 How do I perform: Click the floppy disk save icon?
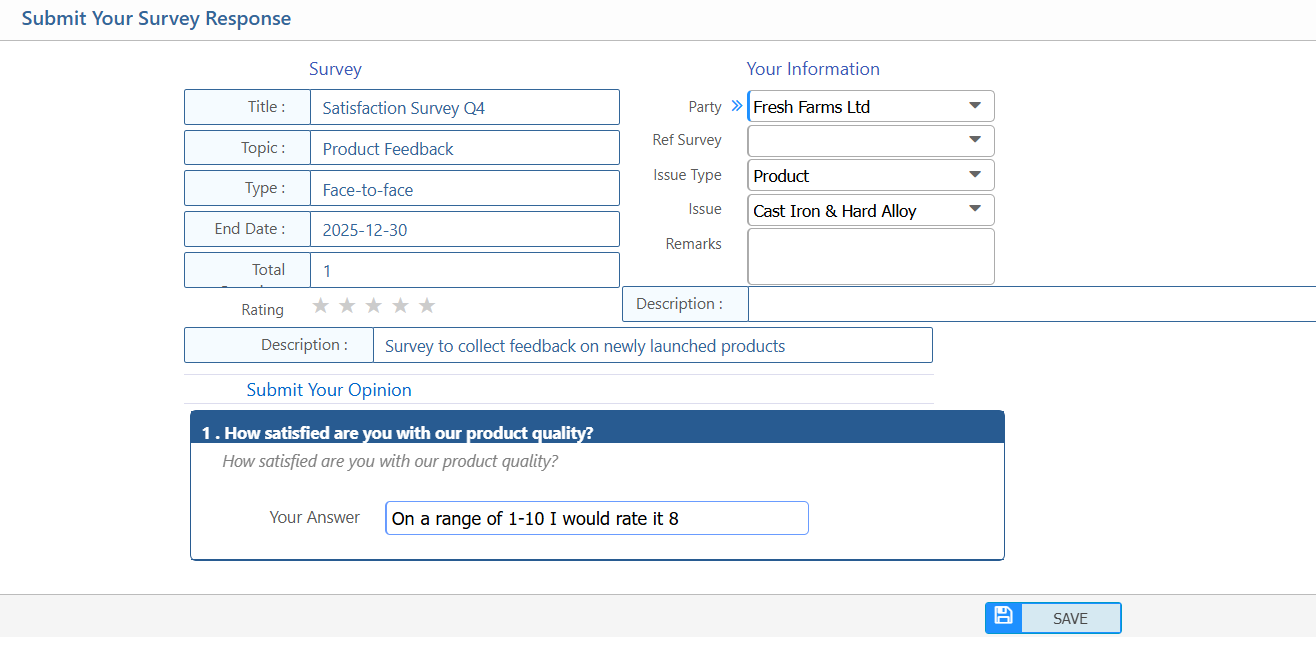coord(1004,618)
